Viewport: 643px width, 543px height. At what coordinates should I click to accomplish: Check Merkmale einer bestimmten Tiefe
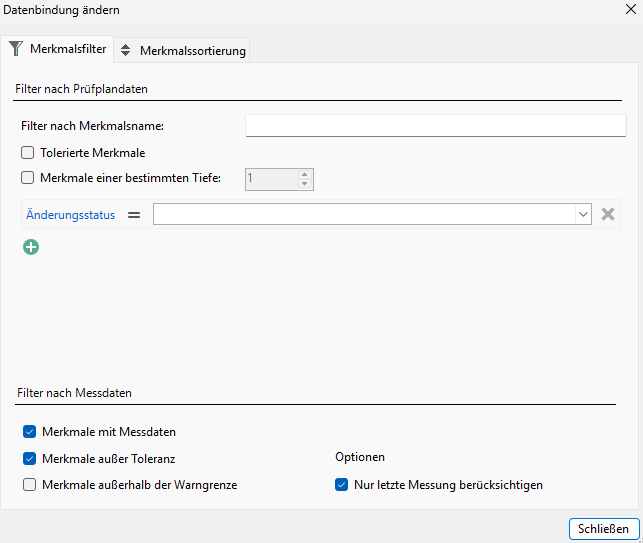tap(27, 178)
